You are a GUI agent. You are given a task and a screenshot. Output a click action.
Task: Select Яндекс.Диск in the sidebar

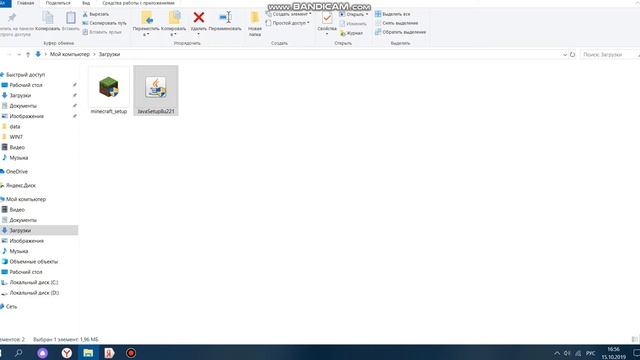coord(20,185)
